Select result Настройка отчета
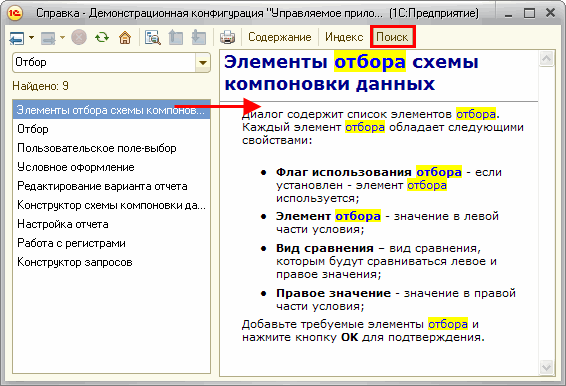Viewport: 566px width, 386px height. tap(112, 224)
